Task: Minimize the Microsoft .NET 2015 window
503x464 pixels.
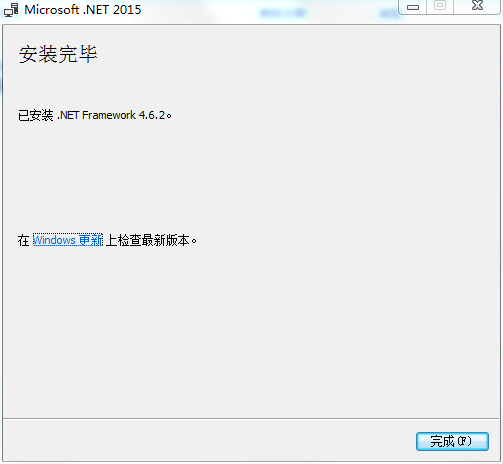Action: click(413, 7)
